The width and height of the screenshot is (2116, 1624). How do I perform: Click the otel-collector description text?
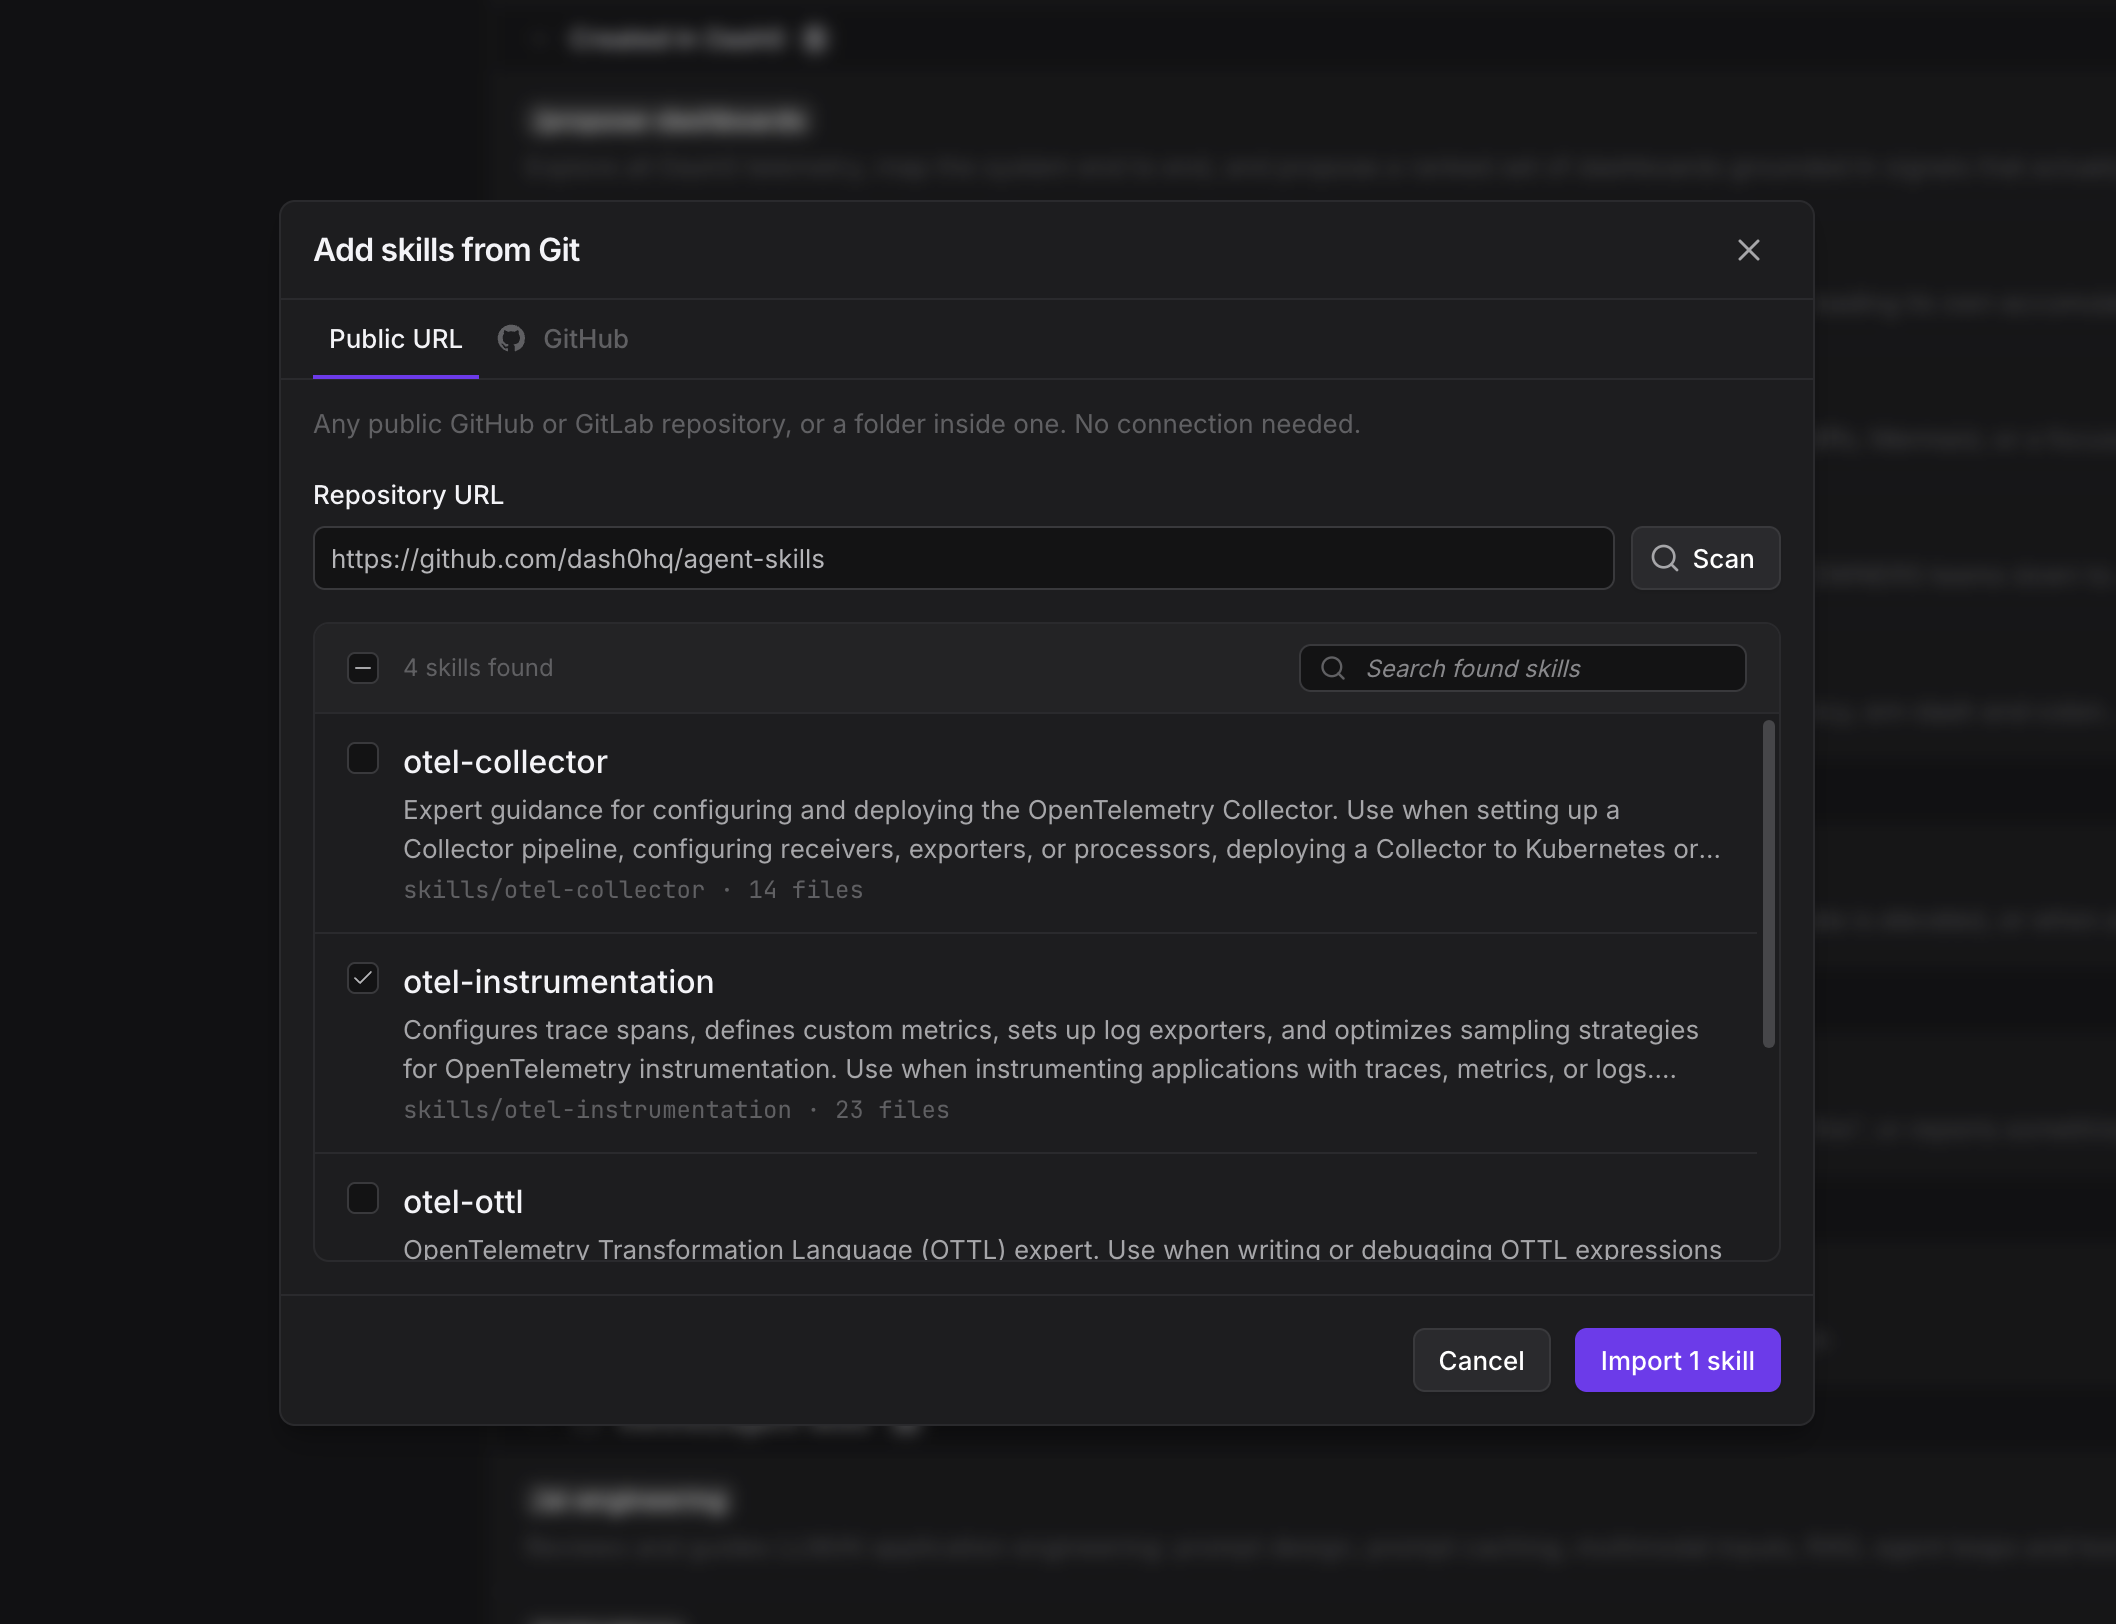click(x=1062, y=829)
